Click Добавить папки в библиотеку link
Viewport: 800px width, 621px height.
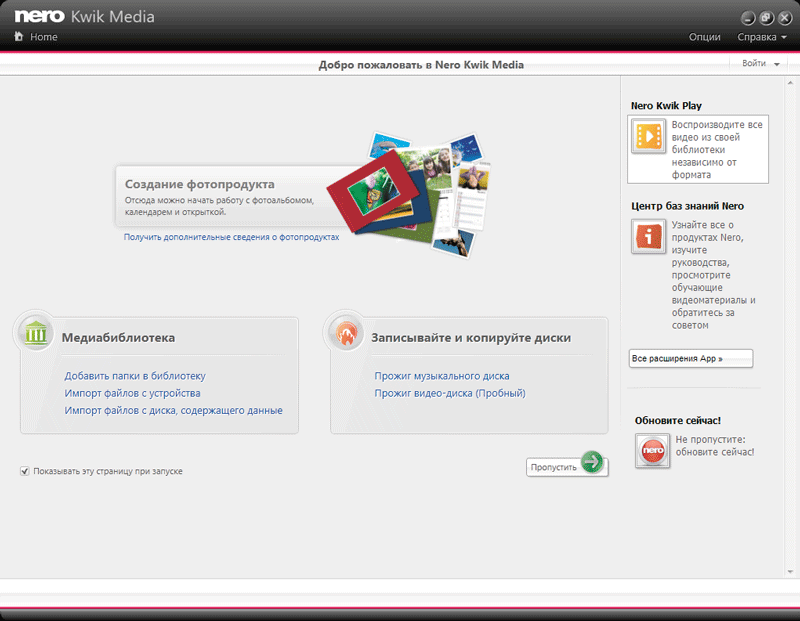pos(135,376)
